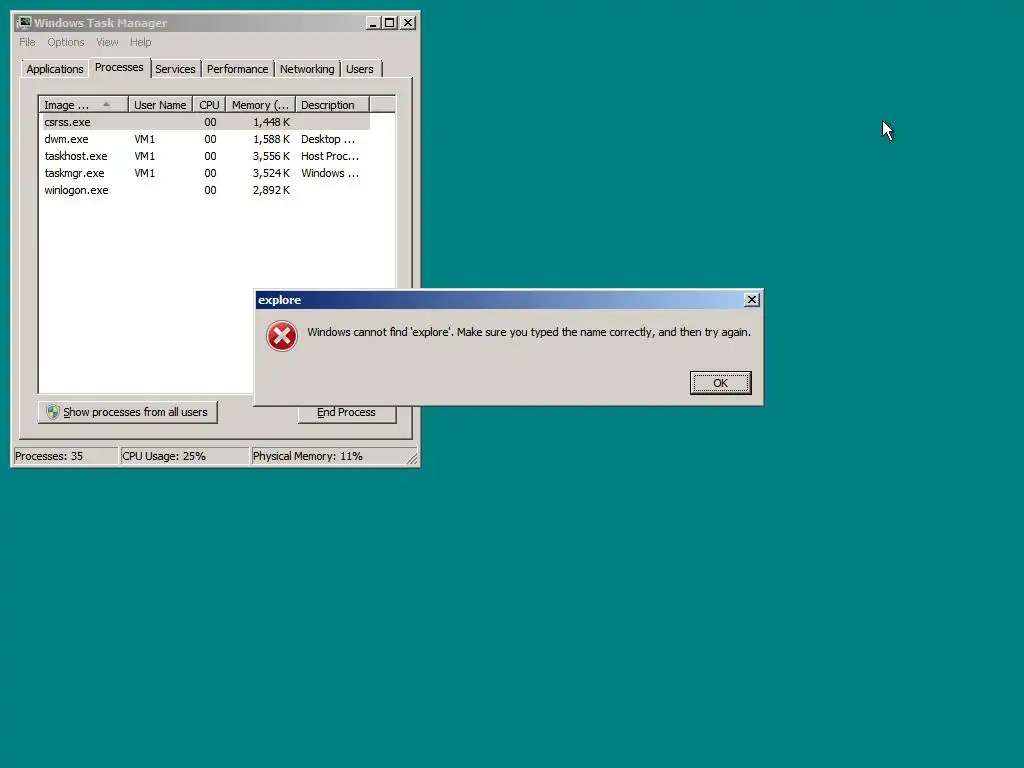
Task: Close the explore error dialog
Action: click(752, 300)
